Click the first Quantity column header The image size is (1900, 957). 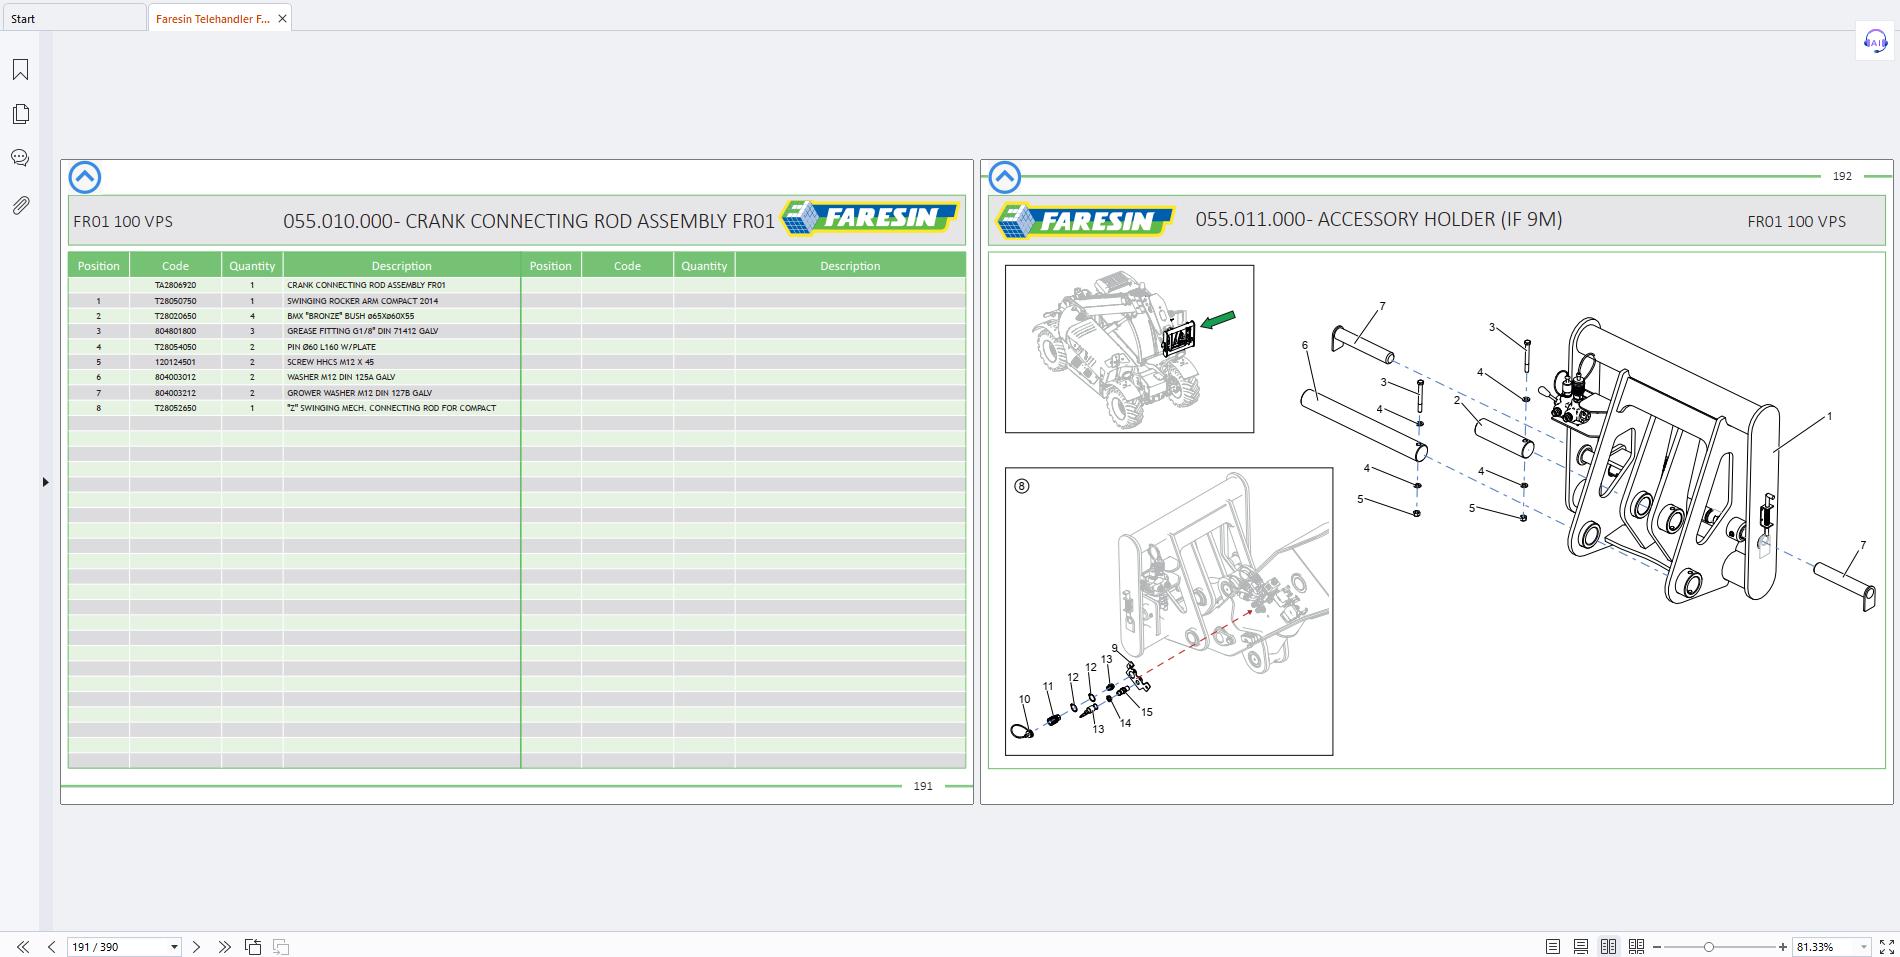coord(252,265)
